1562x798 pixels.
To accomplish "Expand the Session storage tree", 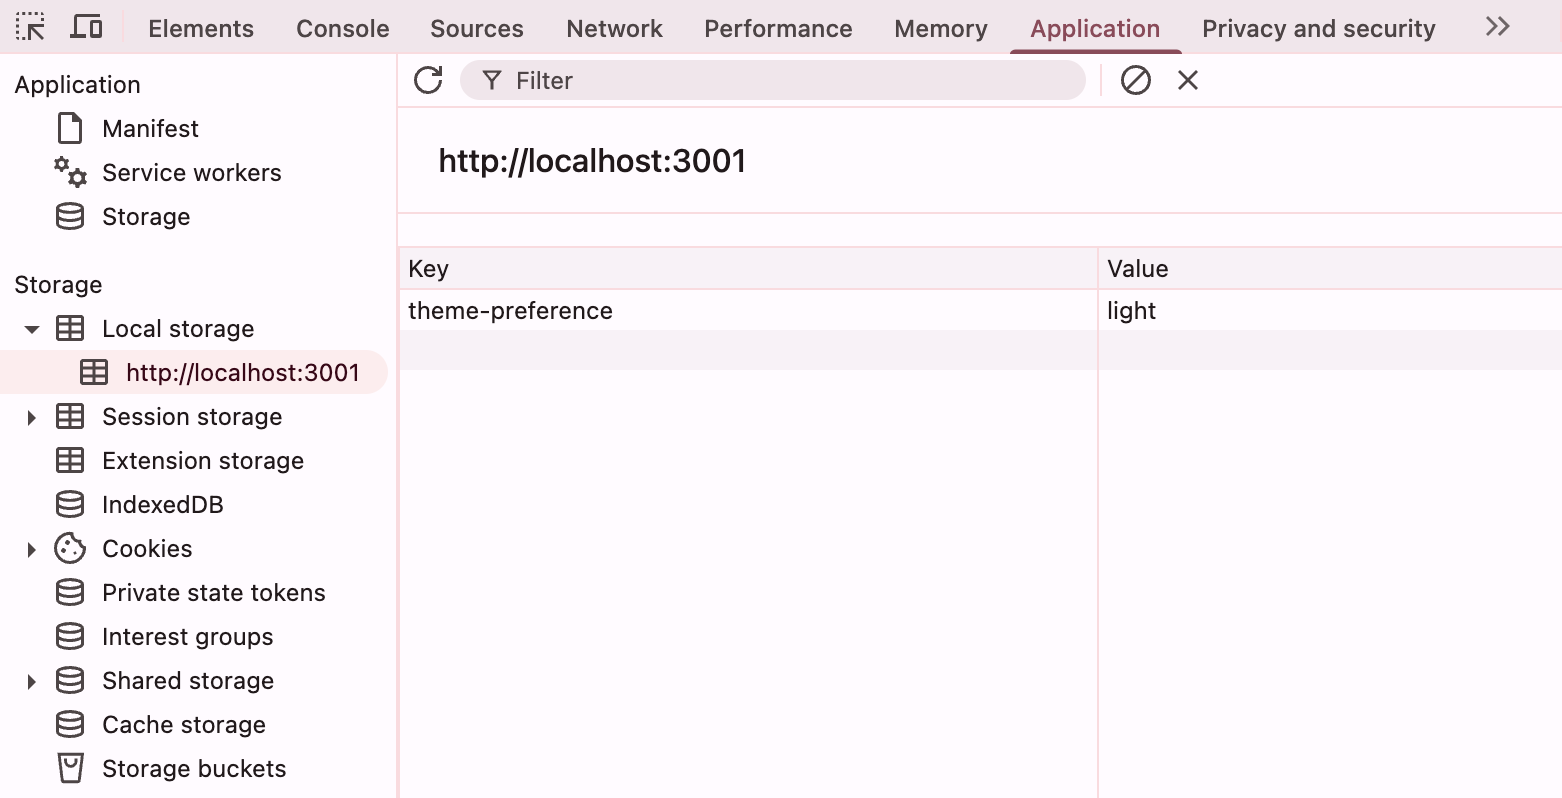I will coord(32,417).
